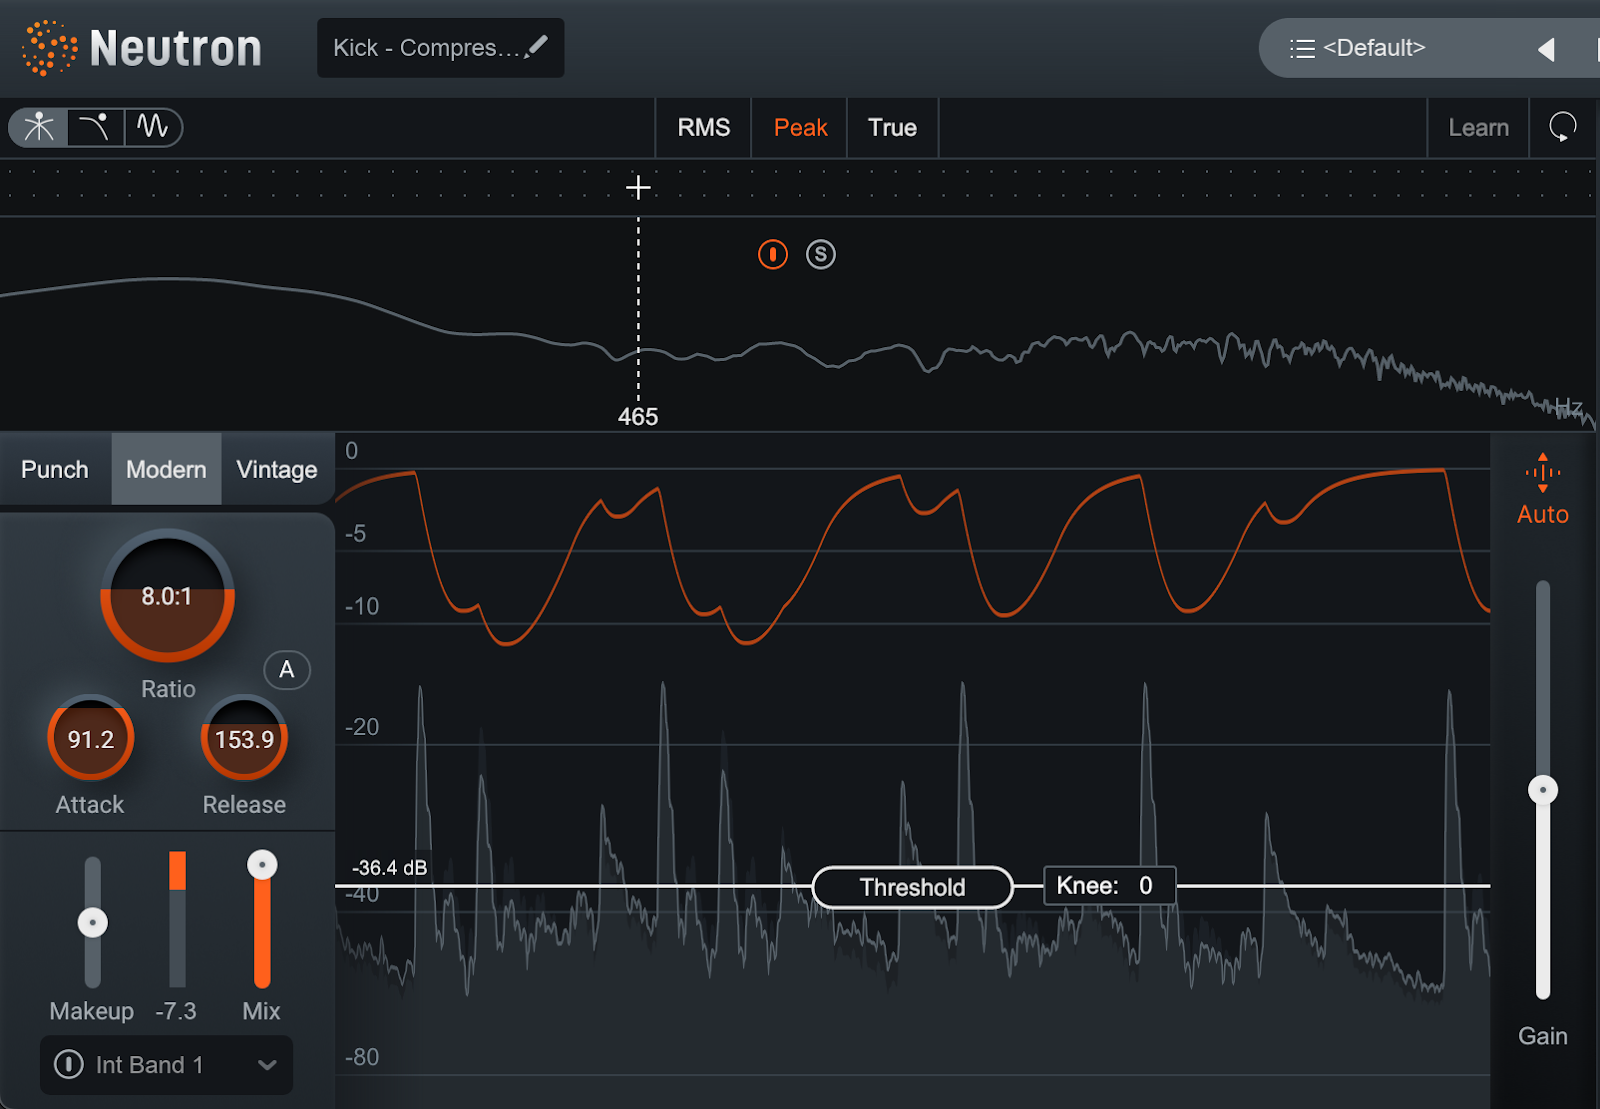Go to the previous preset with the left arrow

tap(1546, 49)
